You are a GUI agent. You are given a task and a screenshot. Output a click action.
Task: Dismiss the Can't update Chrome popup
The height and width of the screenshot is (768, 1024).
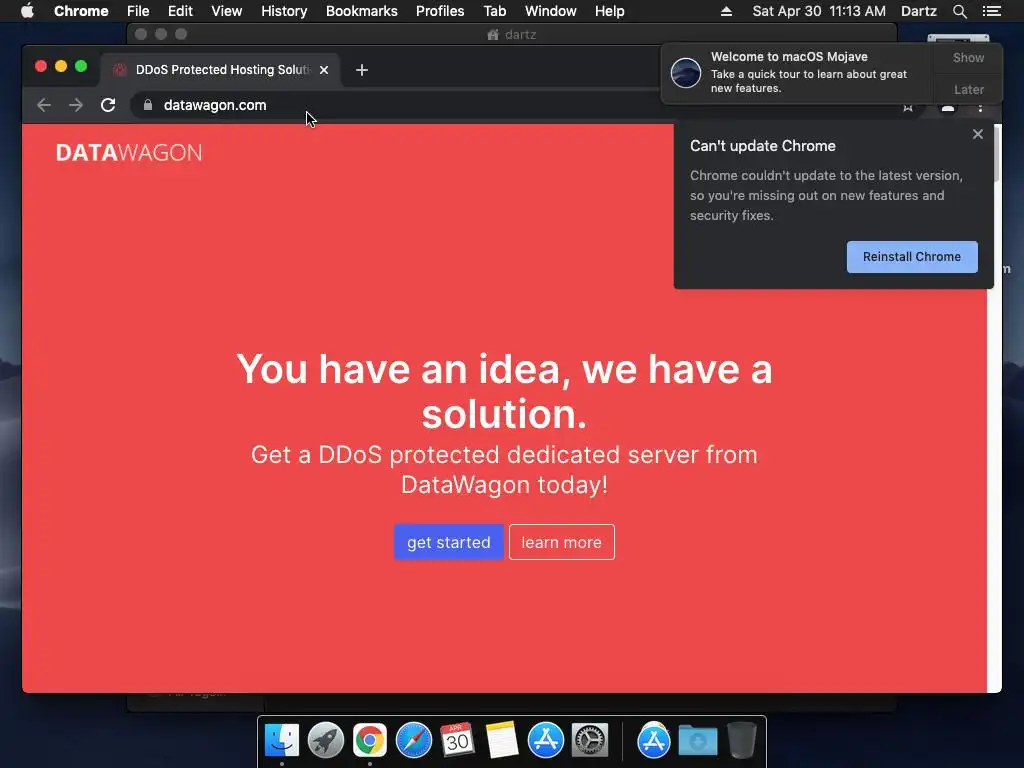[977, 134]
